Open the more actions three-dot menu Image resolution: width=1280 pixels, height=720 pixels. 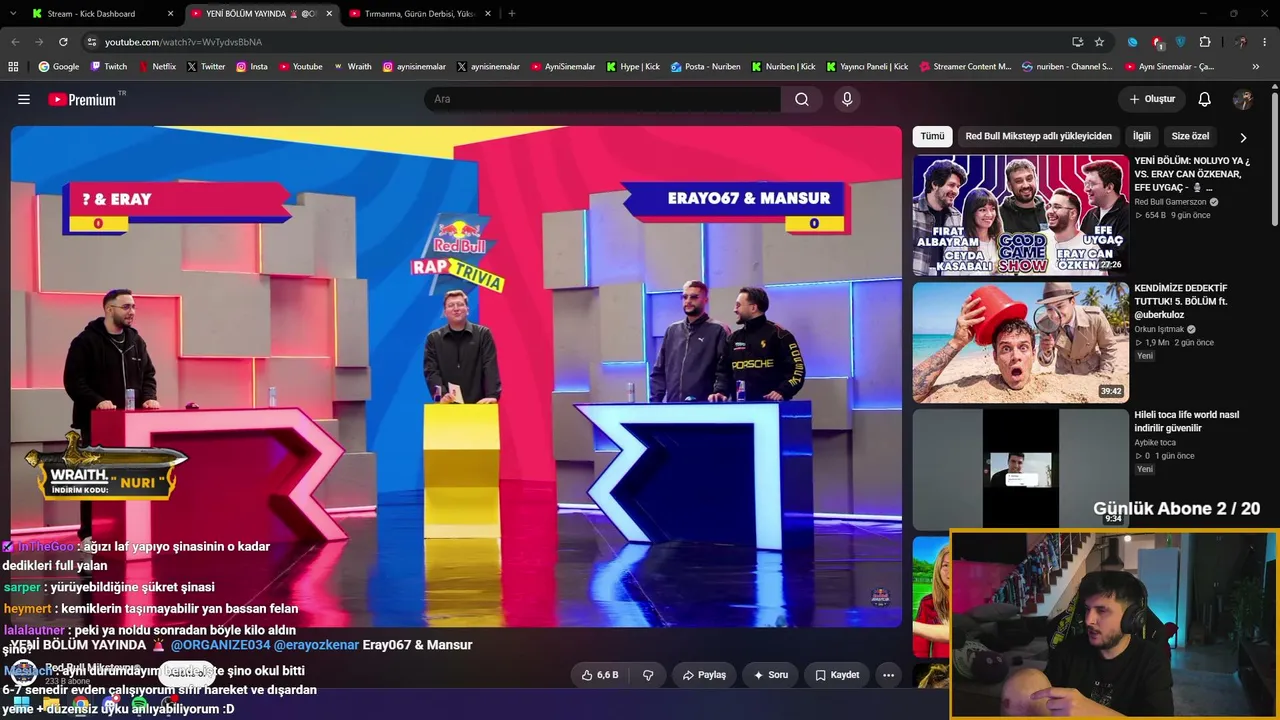click(888, 675)
